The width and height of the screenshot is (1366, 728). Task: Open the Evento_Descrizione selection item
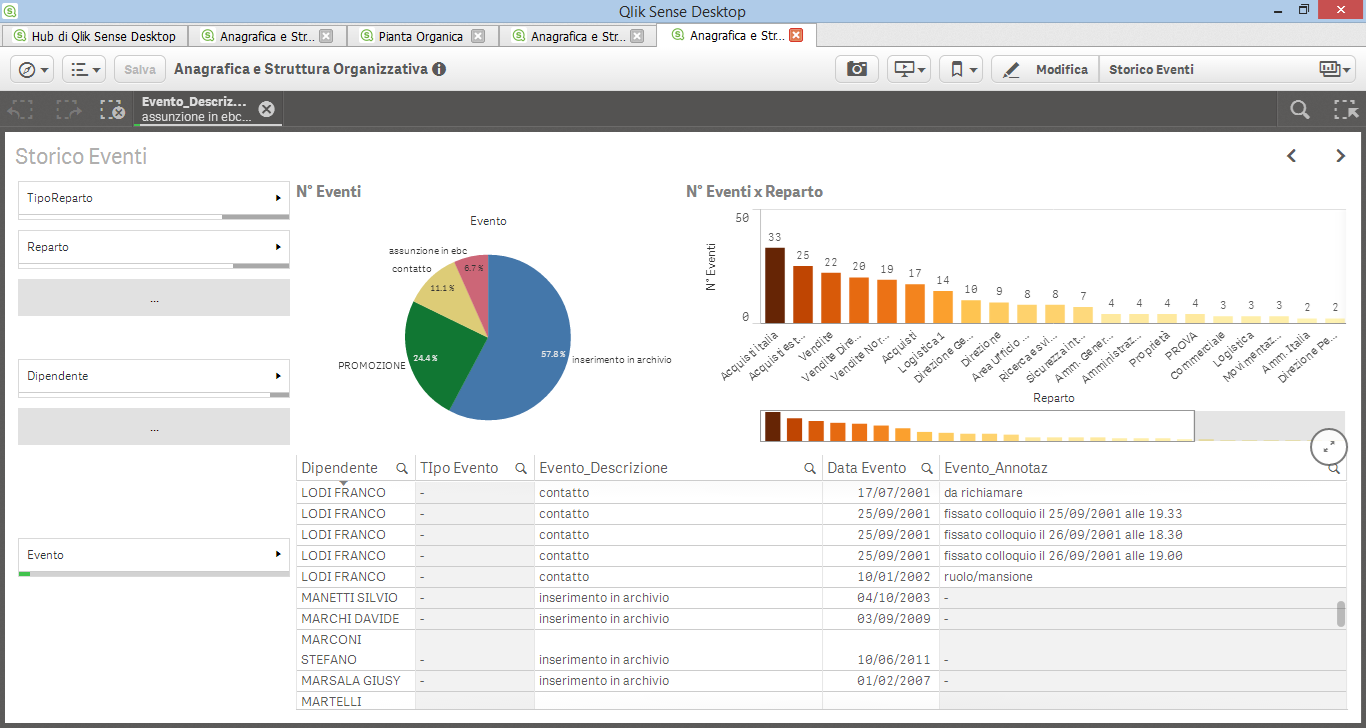(x=198, y=109)
